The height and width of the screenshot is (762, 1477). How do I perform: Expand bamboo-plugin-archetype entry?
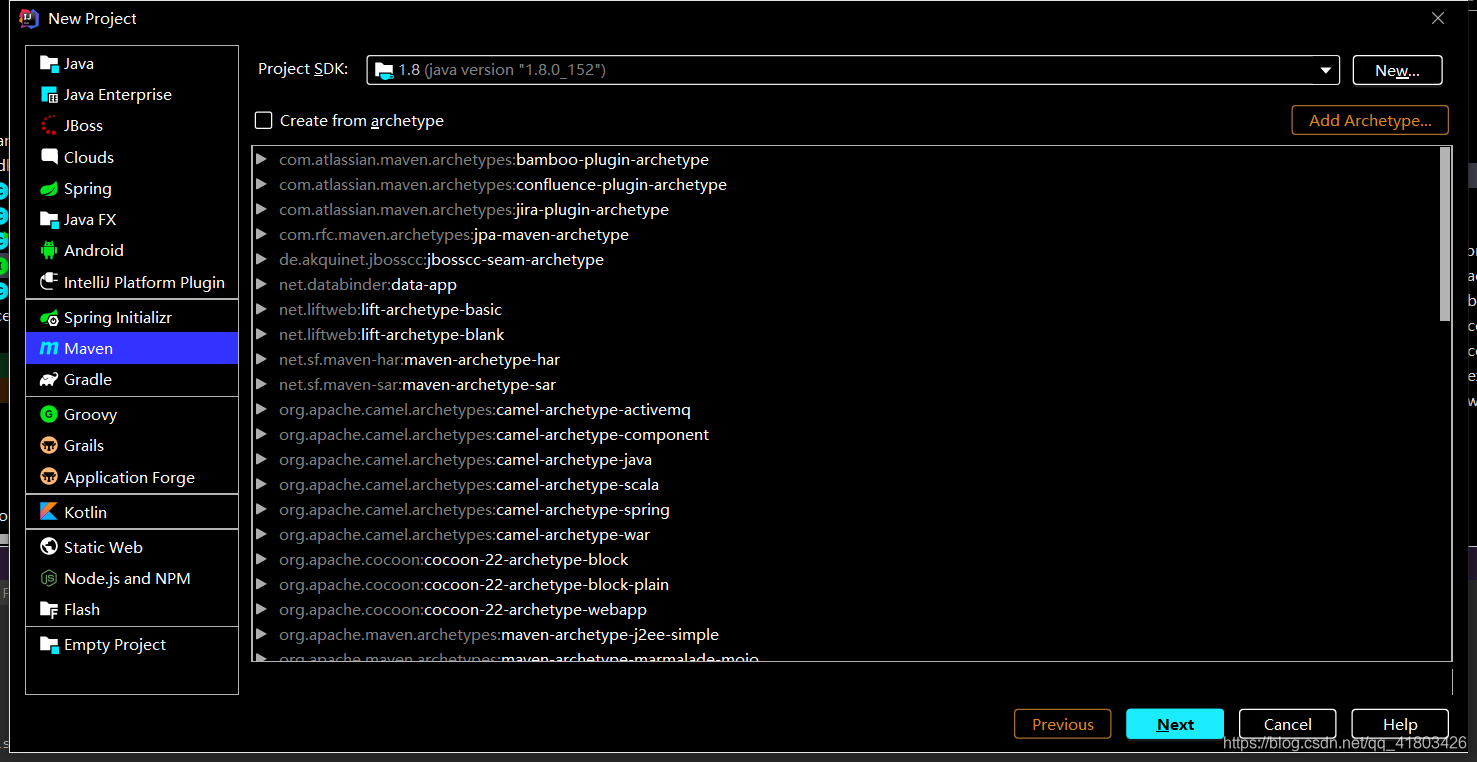tap(261, 160)
